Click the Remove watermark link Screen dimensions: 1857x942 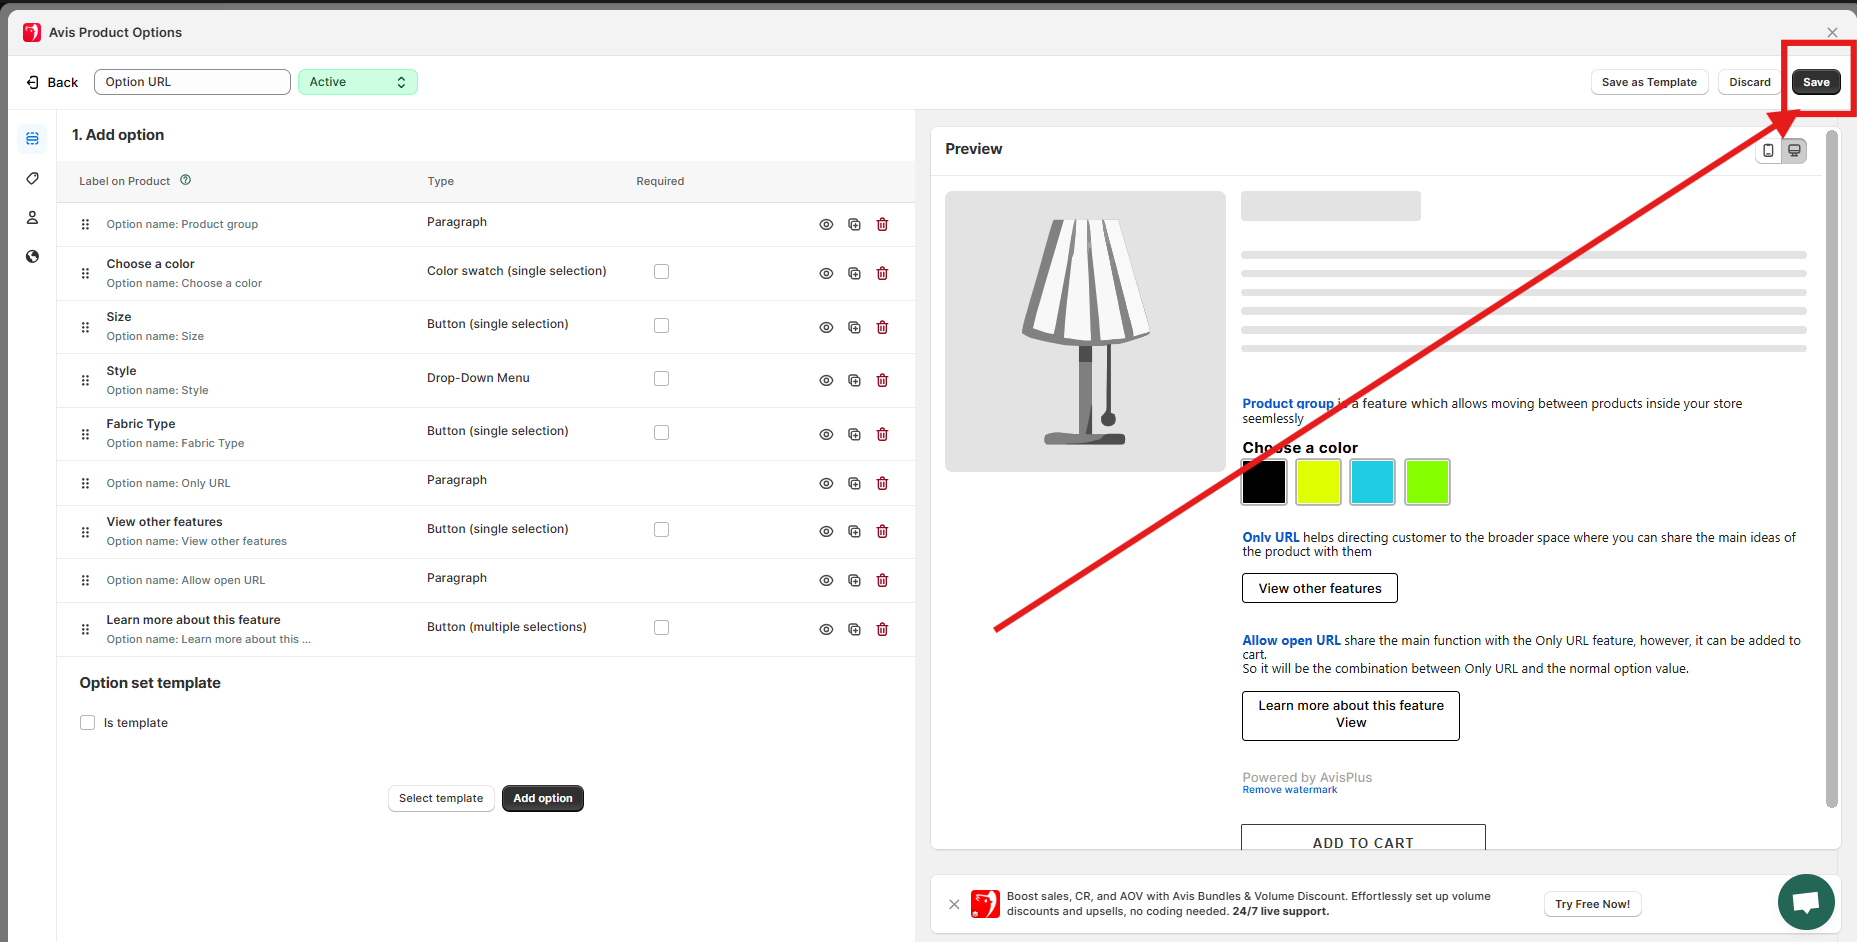pyautogui.click(x=1289, y=790)
